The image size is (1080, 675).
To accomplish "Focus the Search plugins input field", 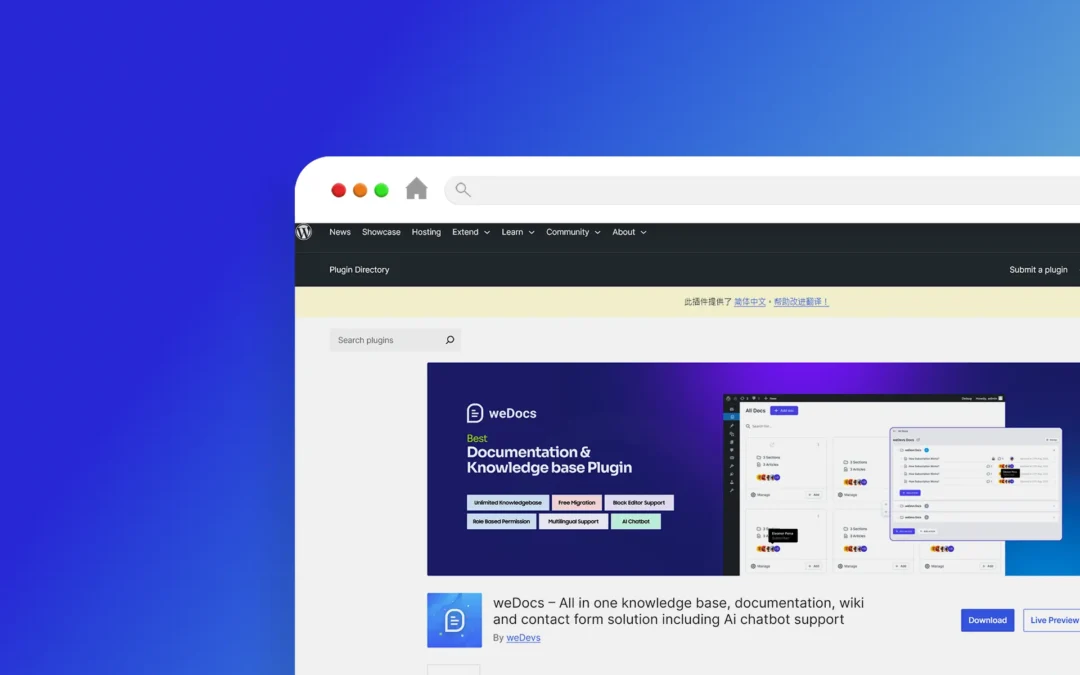I will [x=395, y=340].
